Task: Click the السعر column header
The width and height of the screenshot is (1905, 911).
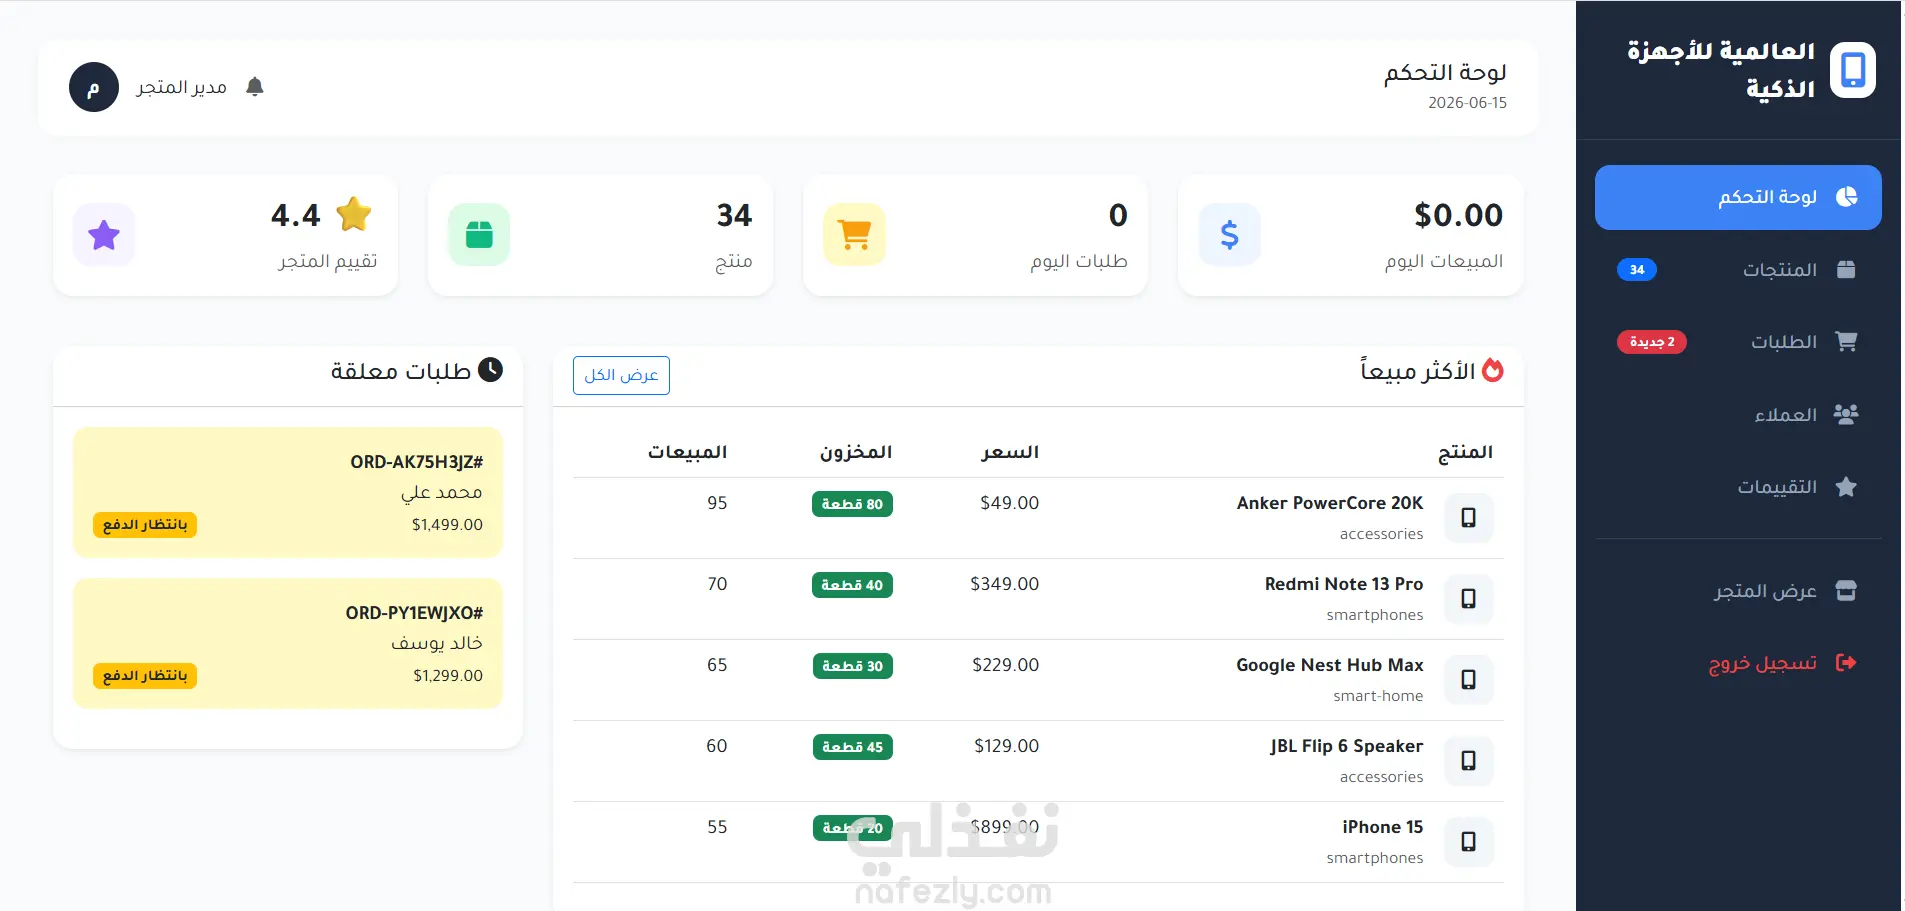Action: coord(1010,452)
